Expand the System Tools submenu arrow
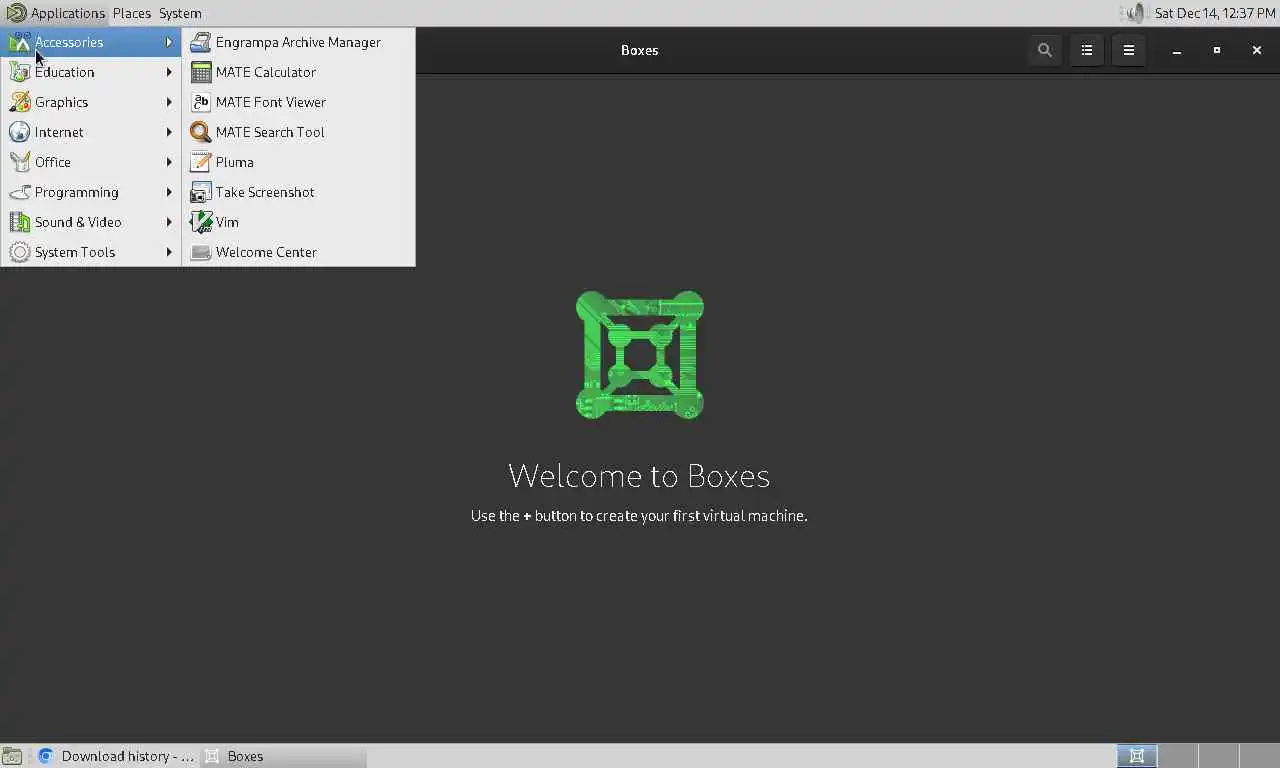The height and width of the screenshot is (768, 1280). click(169, 252)
